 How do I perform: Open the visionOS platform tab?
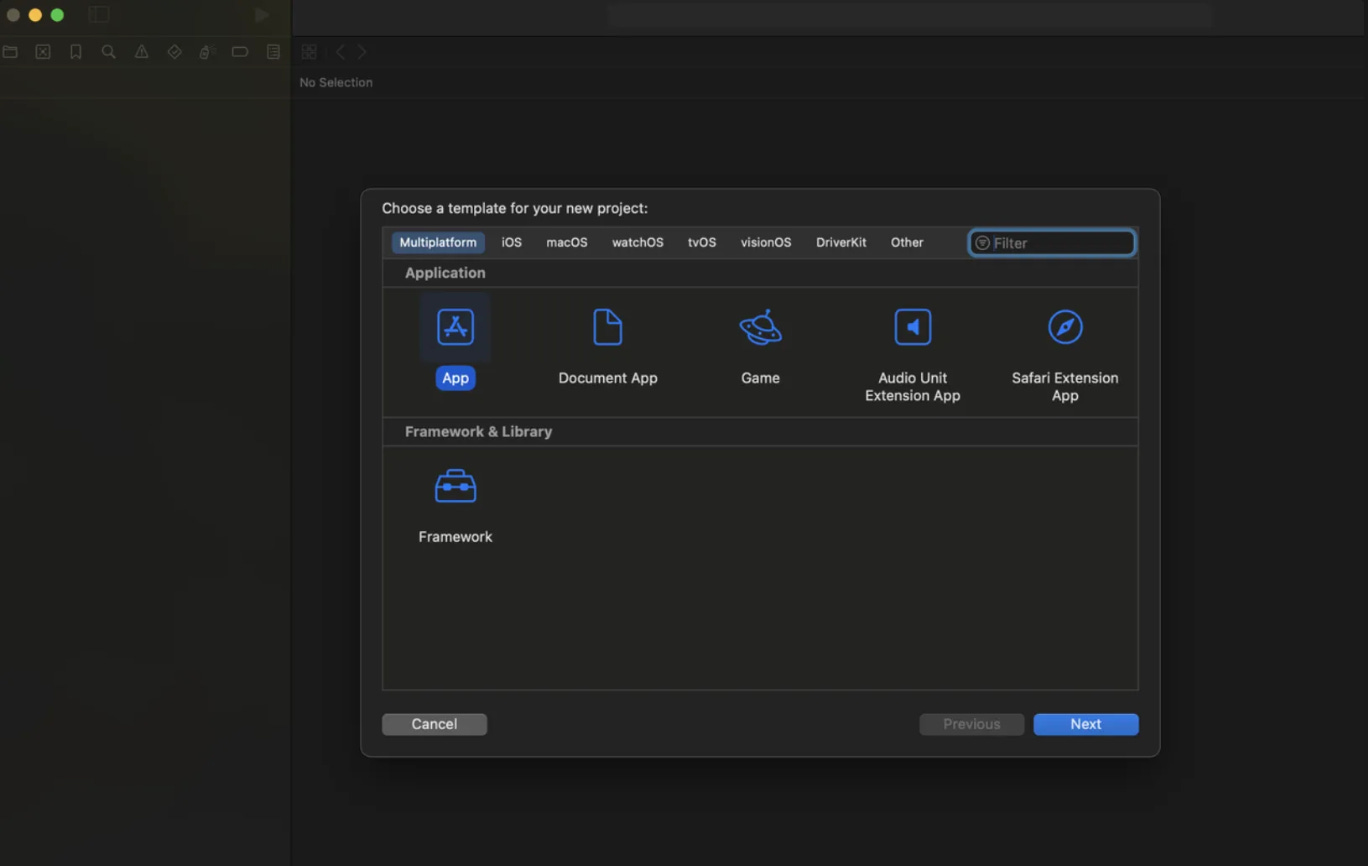[765, 243]
